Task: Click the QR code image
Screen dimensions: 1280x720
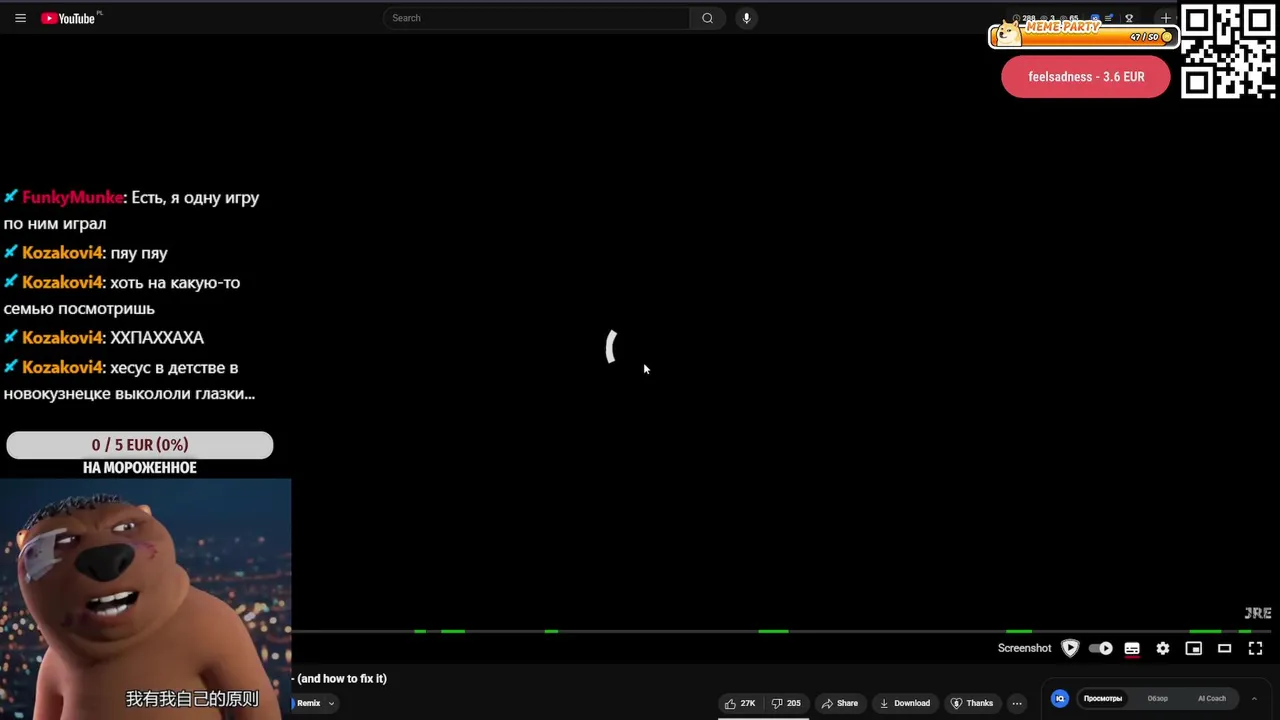Action: (x=1229, y=51)
